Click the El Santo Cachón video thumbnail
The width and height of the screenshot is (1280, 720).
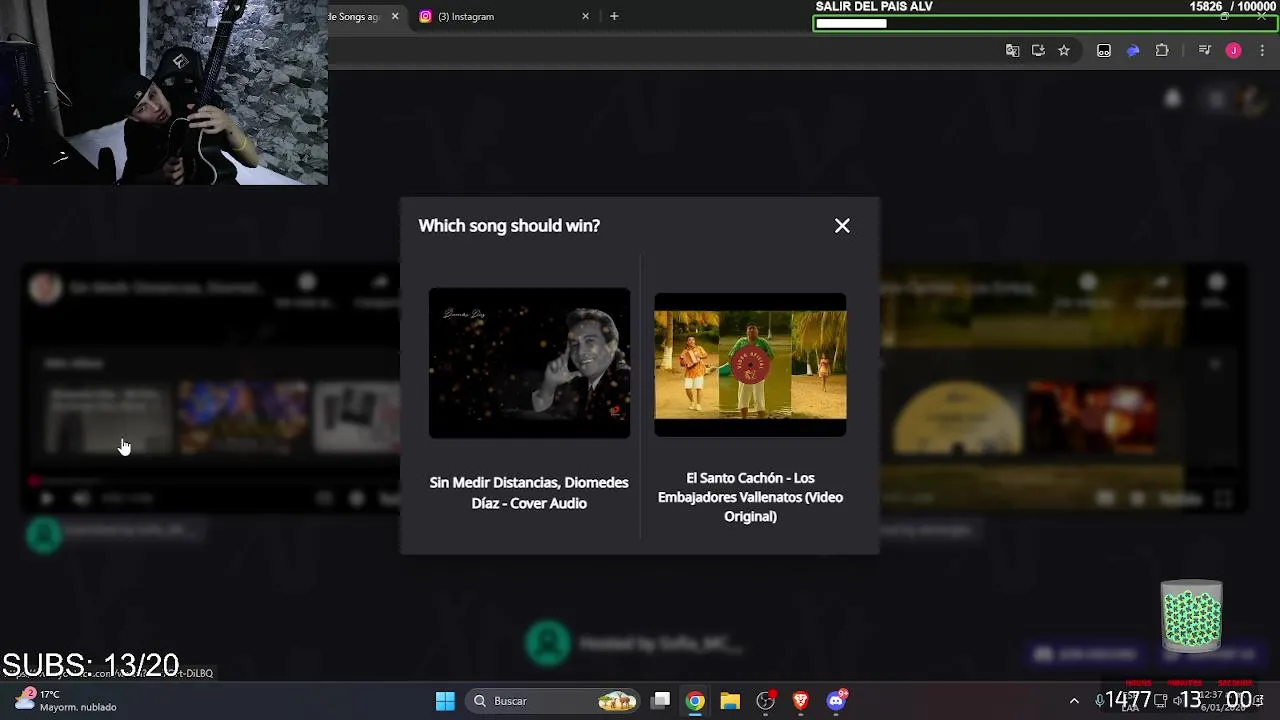[750, 364]
